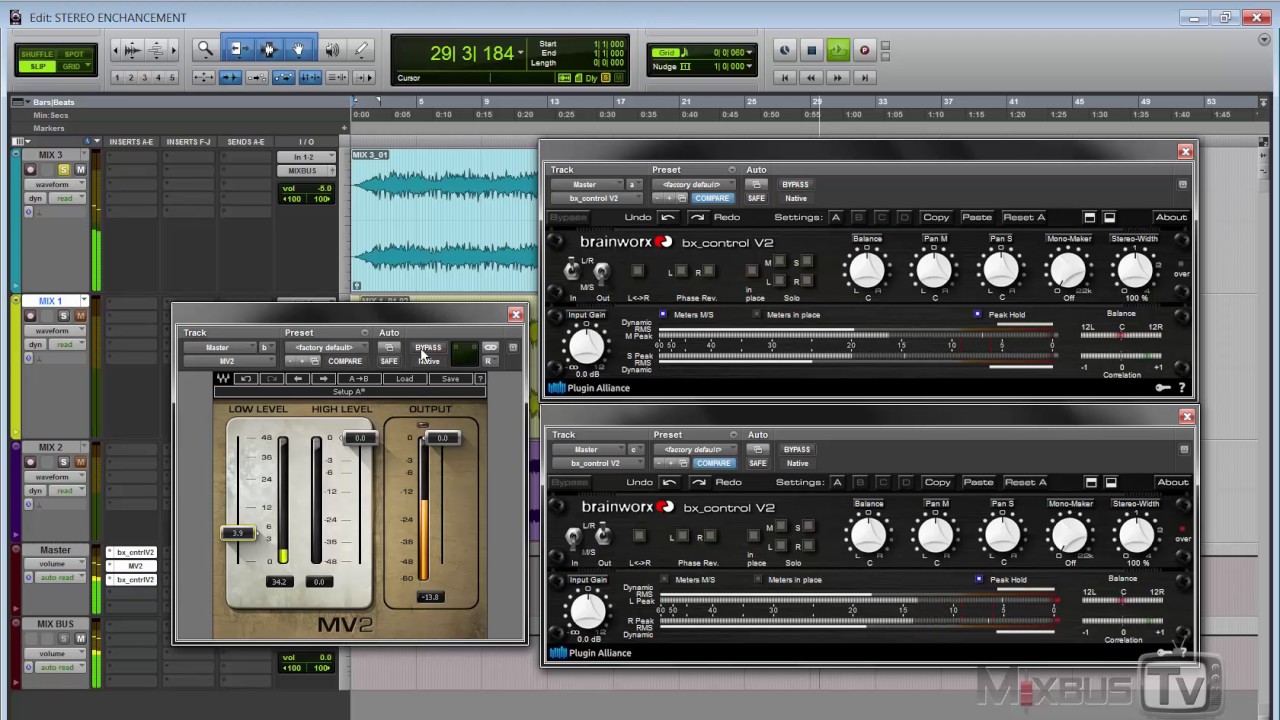Open the GRID edit mode dropdown
Screen dimensions: 1280x720
click(73, 66)
